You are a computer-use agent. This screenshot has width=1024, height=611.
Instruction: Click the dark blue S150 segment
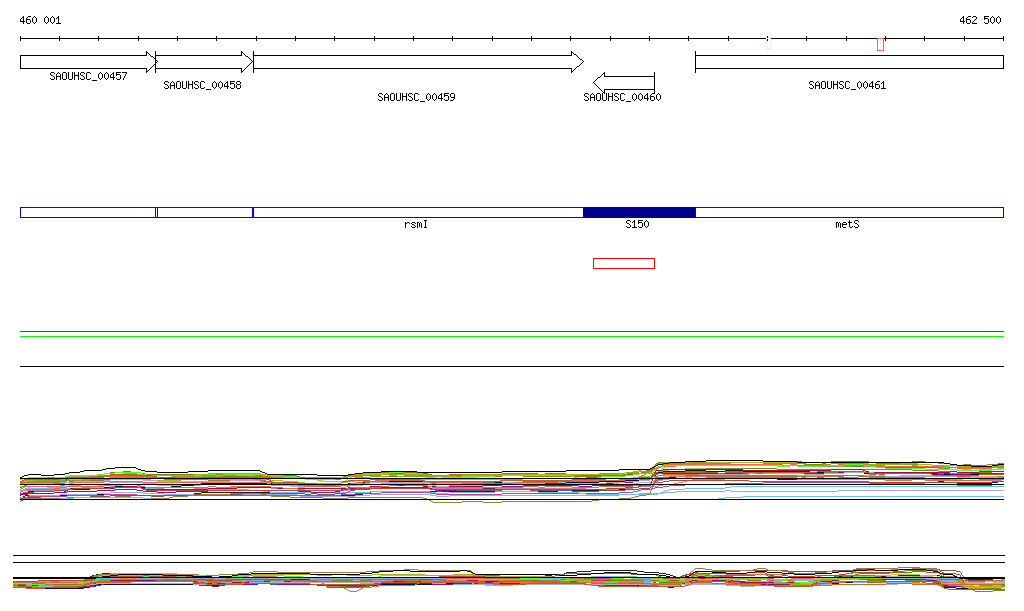coord(639,212)
